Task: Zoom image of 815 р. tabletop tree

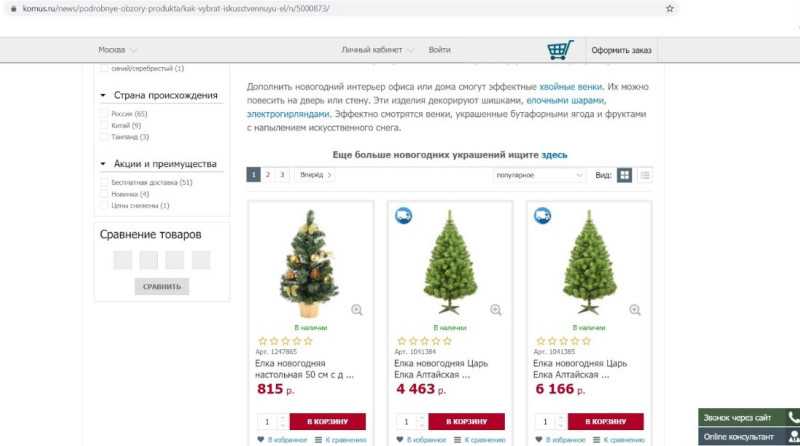Action: (x=357, y=310)
